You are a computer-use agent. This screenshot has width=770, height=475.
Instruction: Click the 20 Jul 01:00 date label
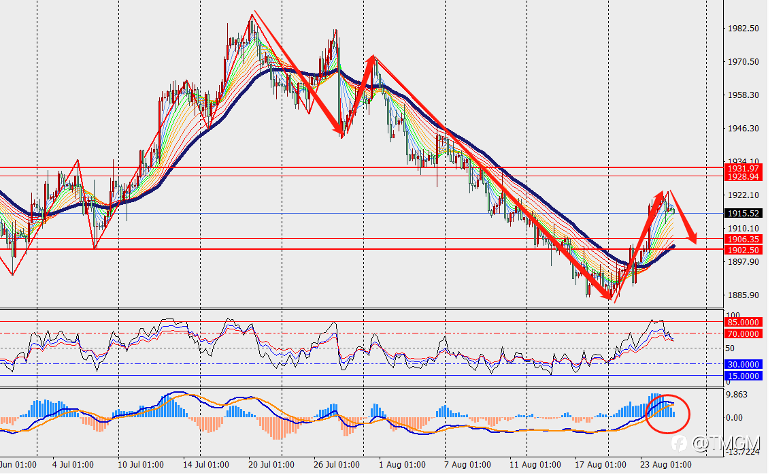(272, 465)
